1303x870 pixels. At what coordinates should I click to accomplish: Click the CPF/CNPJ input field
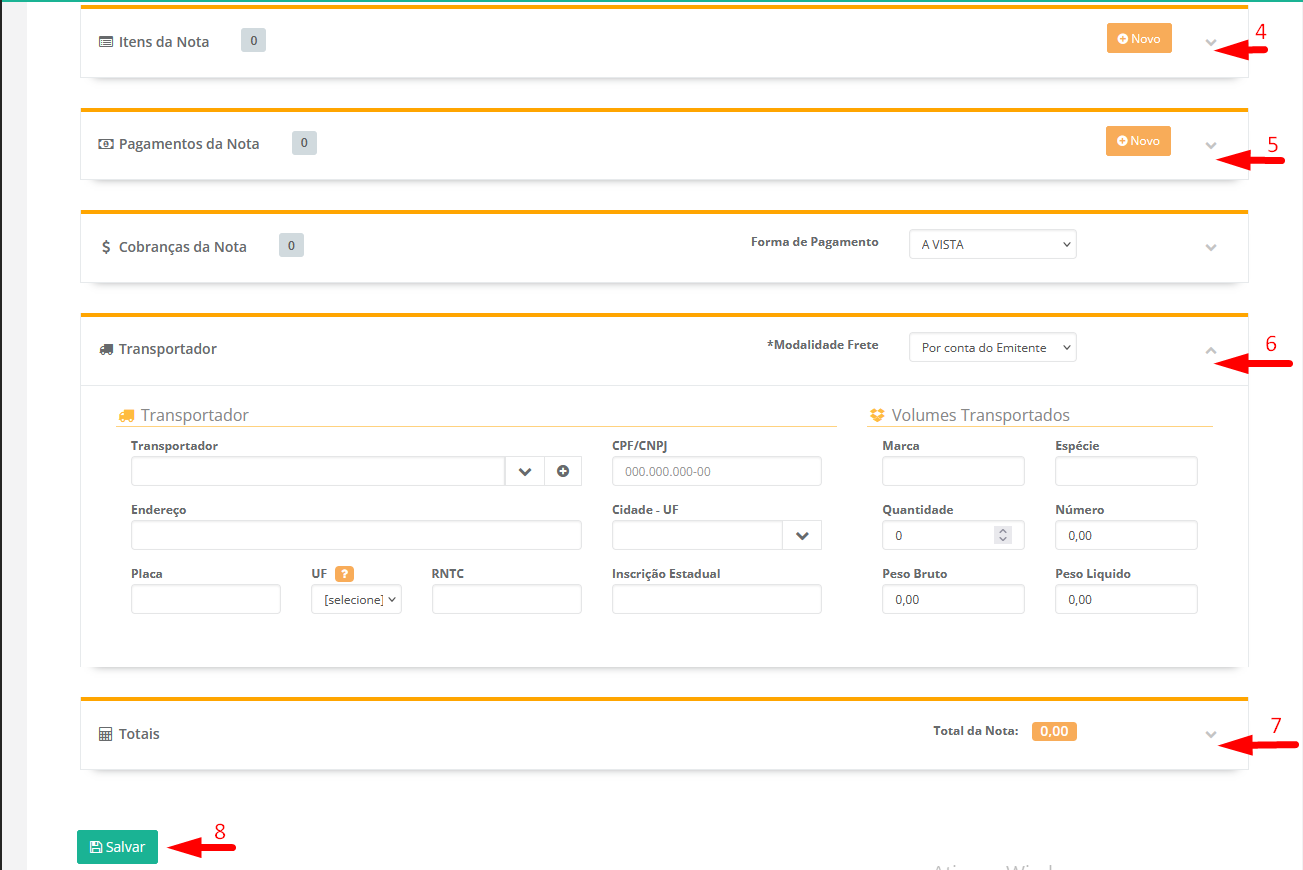pyautogui.click(x=716, y=471)
